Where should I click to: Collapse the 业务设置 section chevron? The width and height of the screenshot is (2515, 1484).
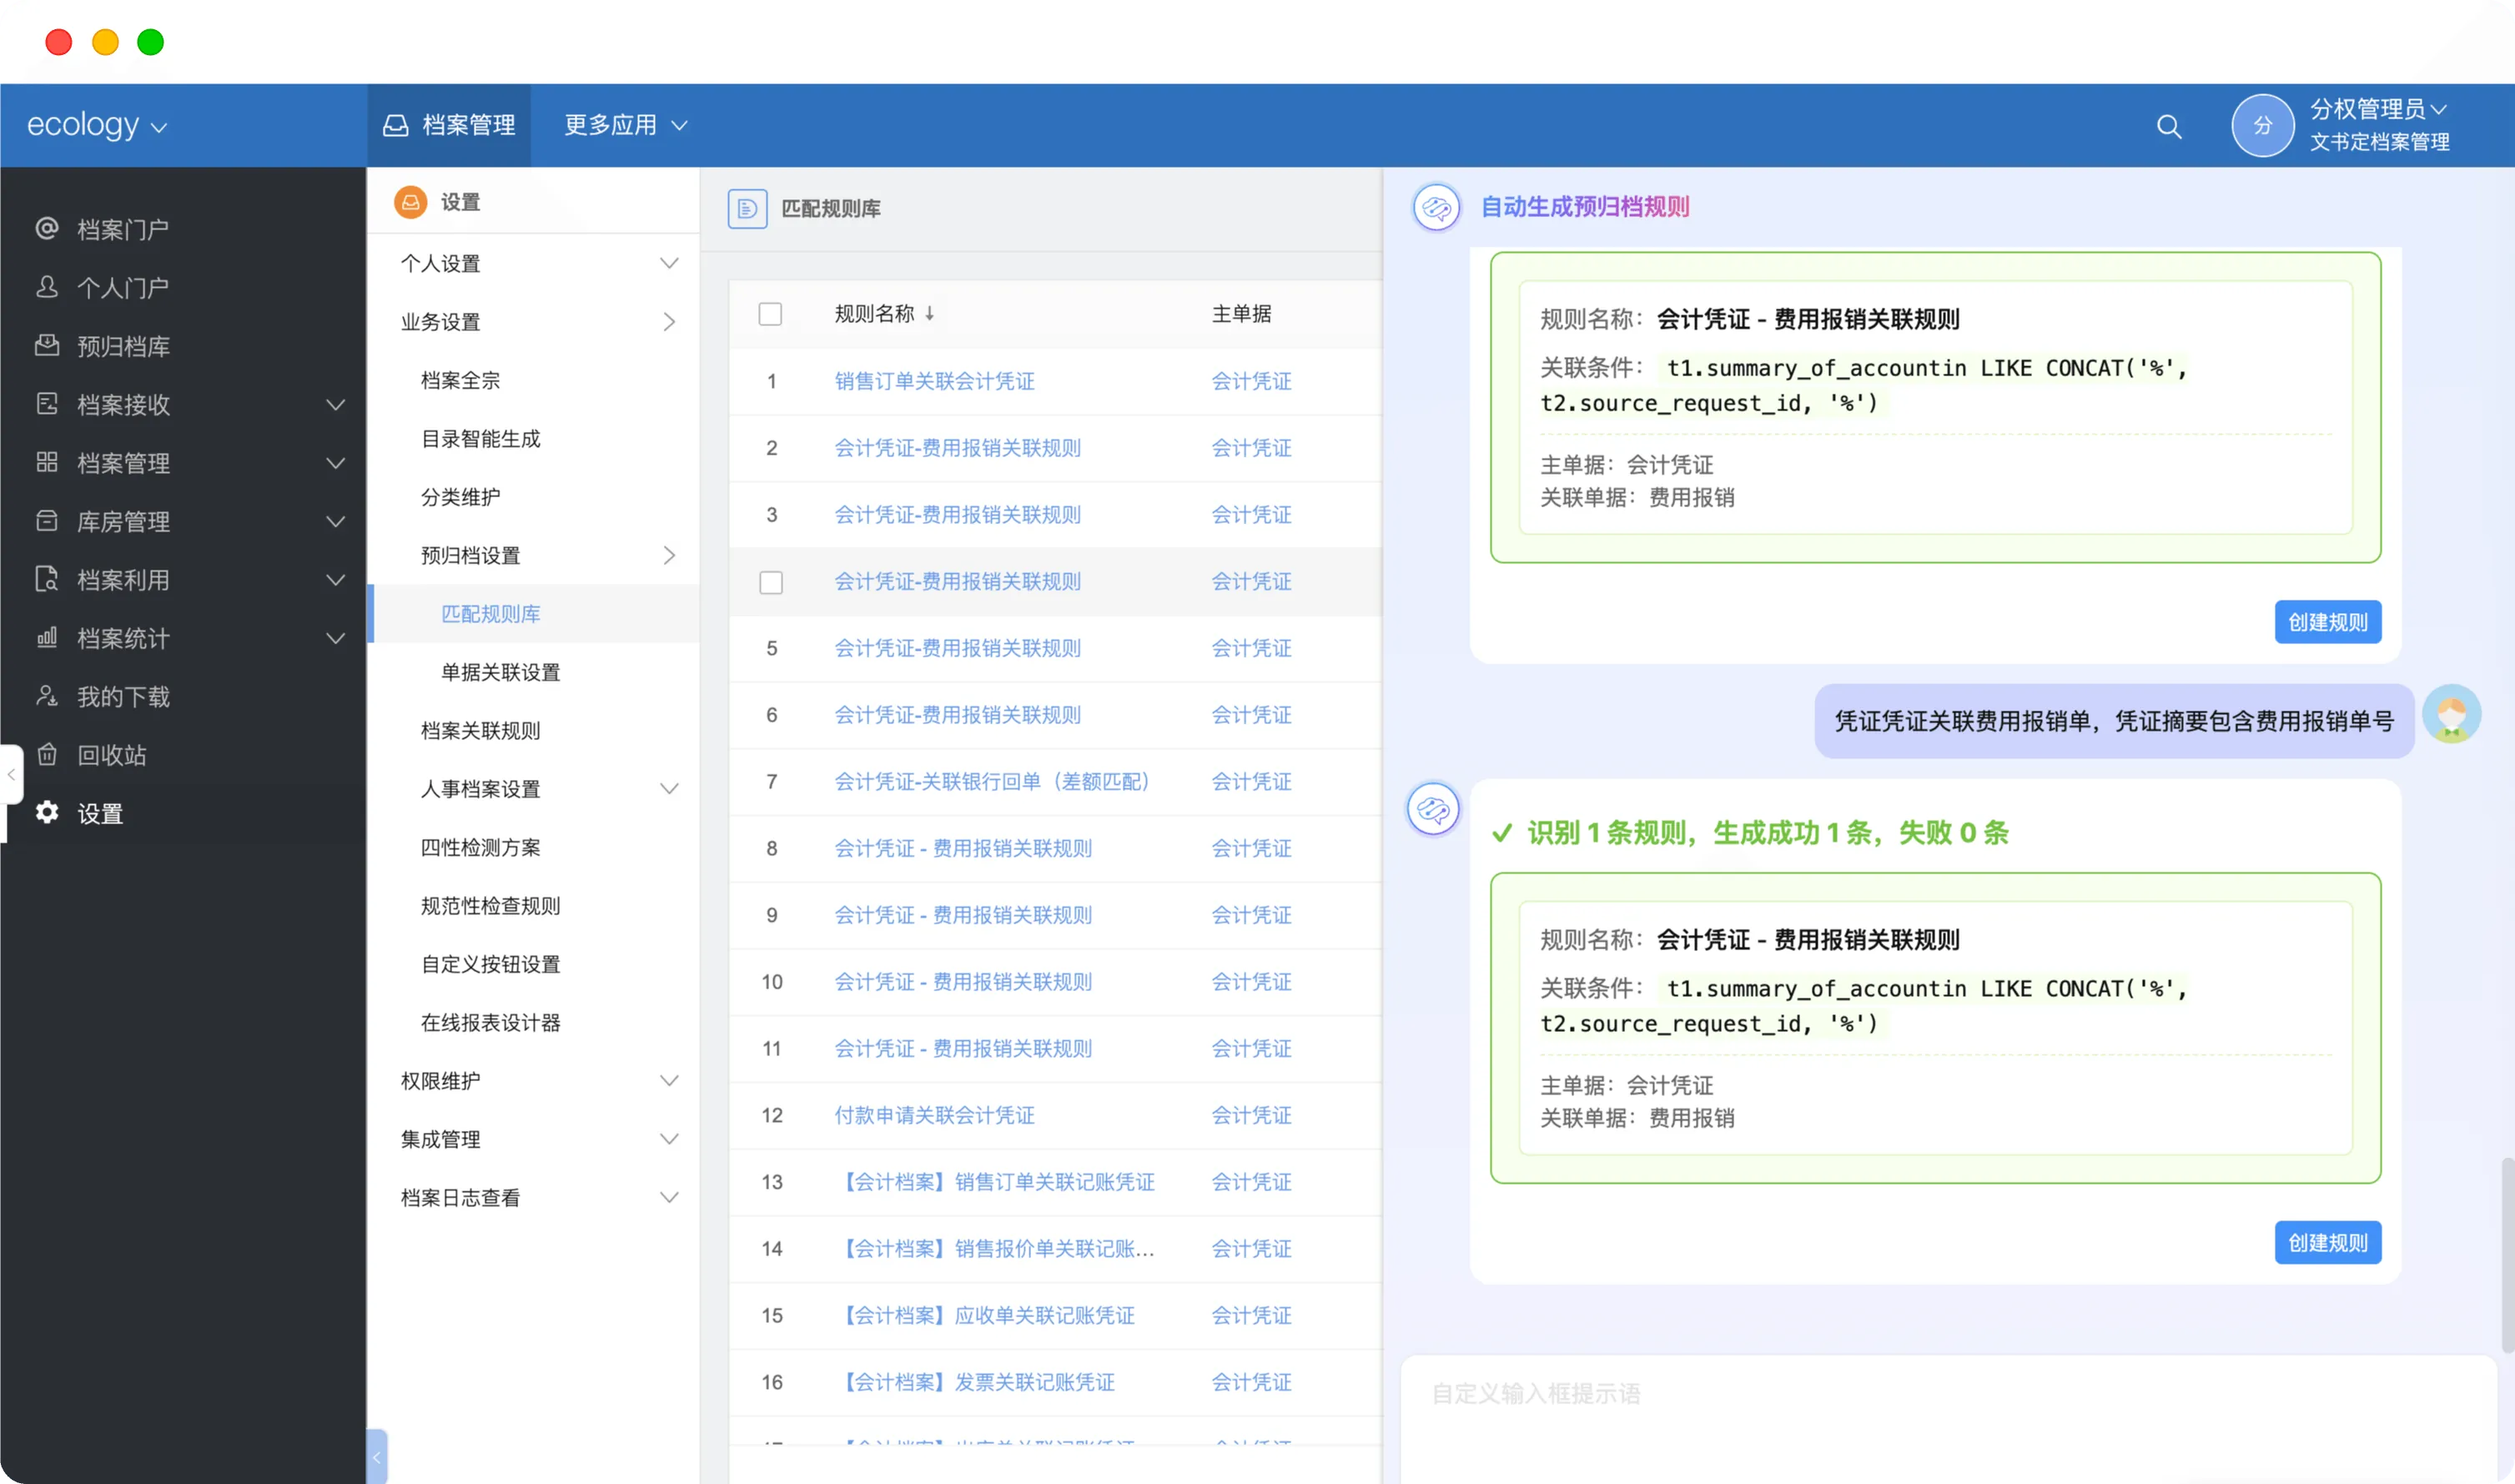tap(669, 321)
